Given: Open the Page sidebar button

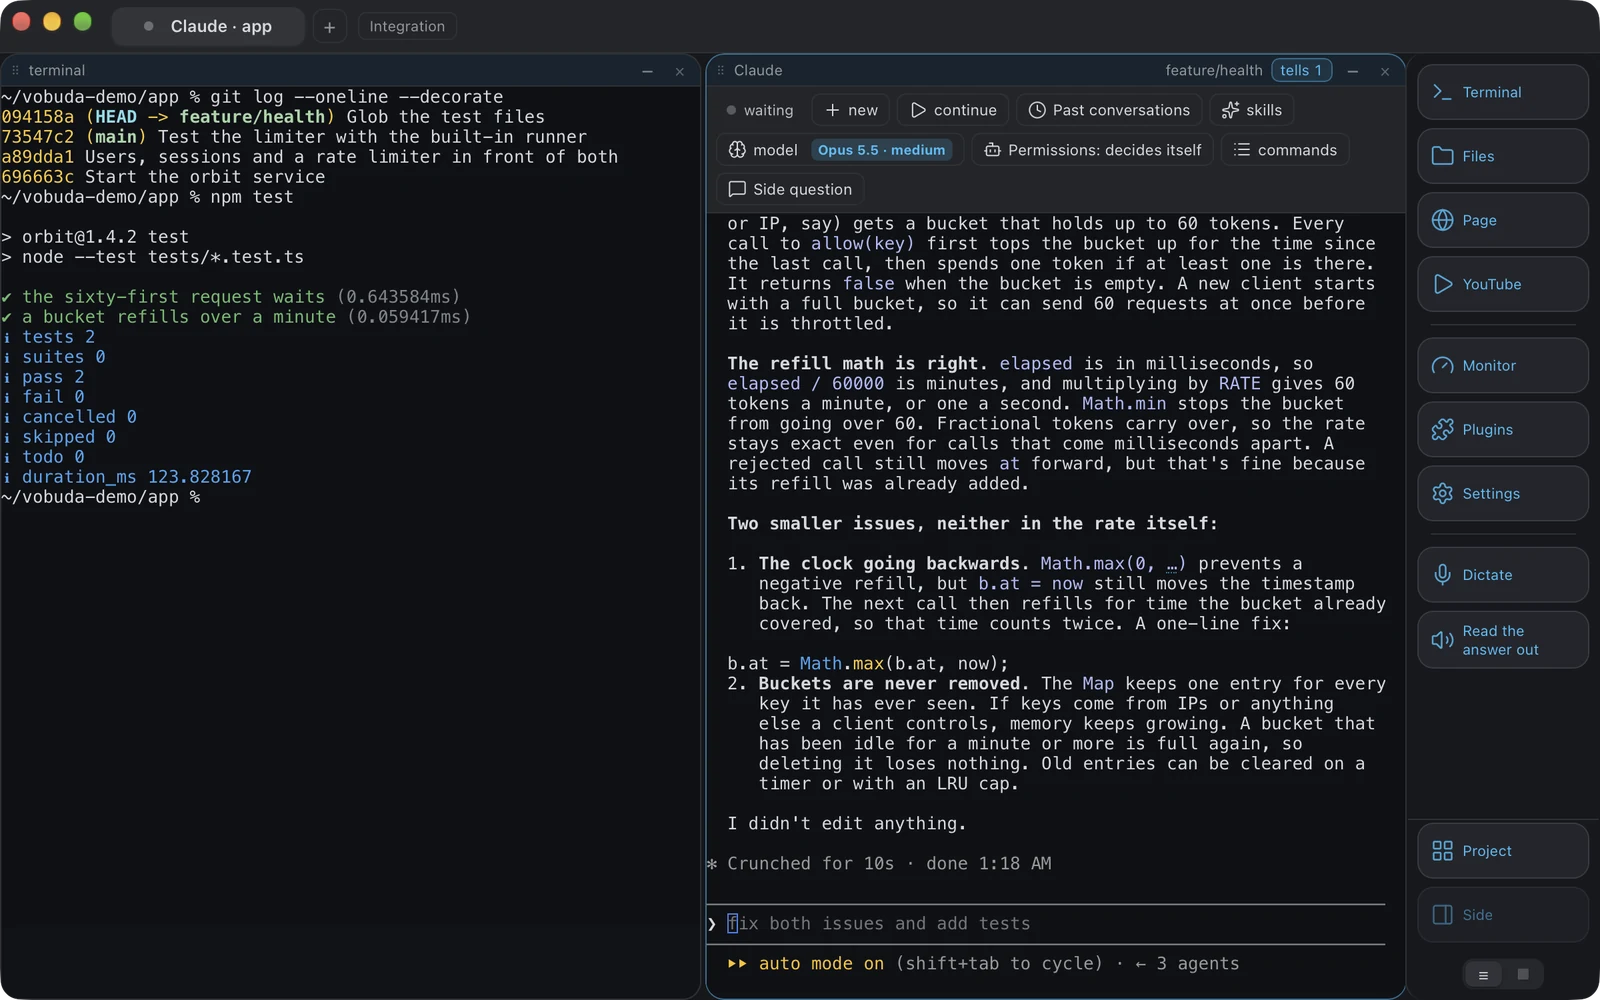Looking at the screenshot, I should 1502,220.
